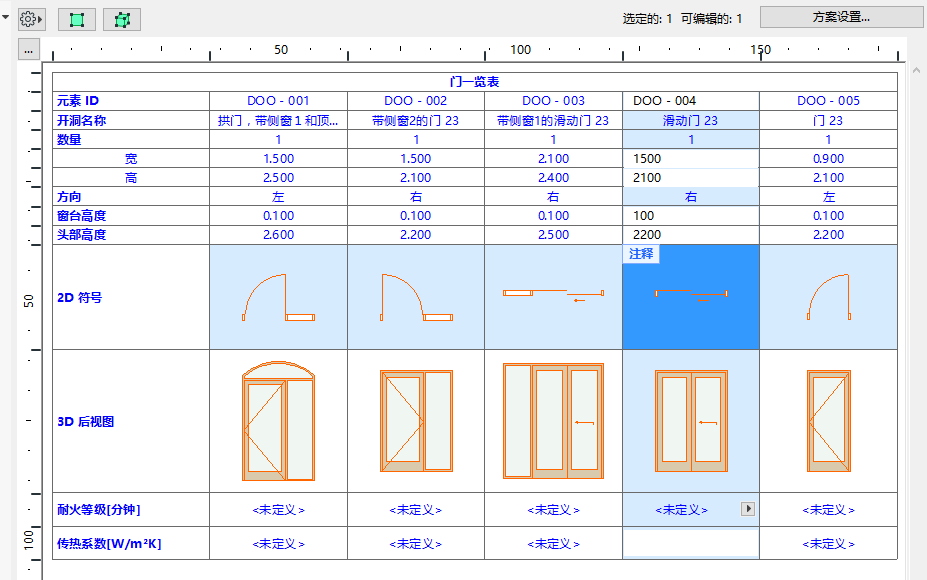Click the 头部高度 field showing 2200
Viewport: 927px width, 580px height.
tap(688, 234)
